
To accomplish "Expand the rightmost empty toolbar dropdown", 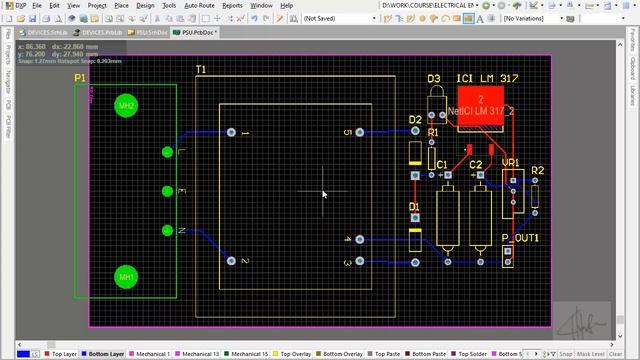I will pyautogui.click(x=623, y=19).
